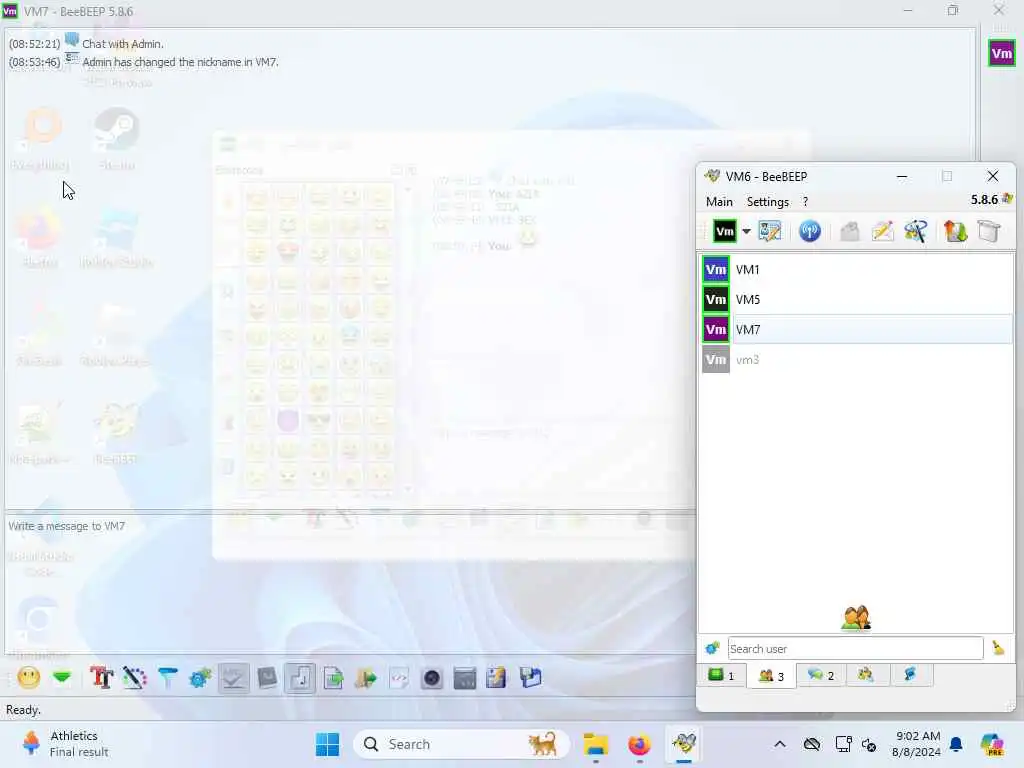The width and height of the screenshot is (1024, 768).
Task: Click the send file document icon
Action: pyautogui.click(x=333, y=678)
